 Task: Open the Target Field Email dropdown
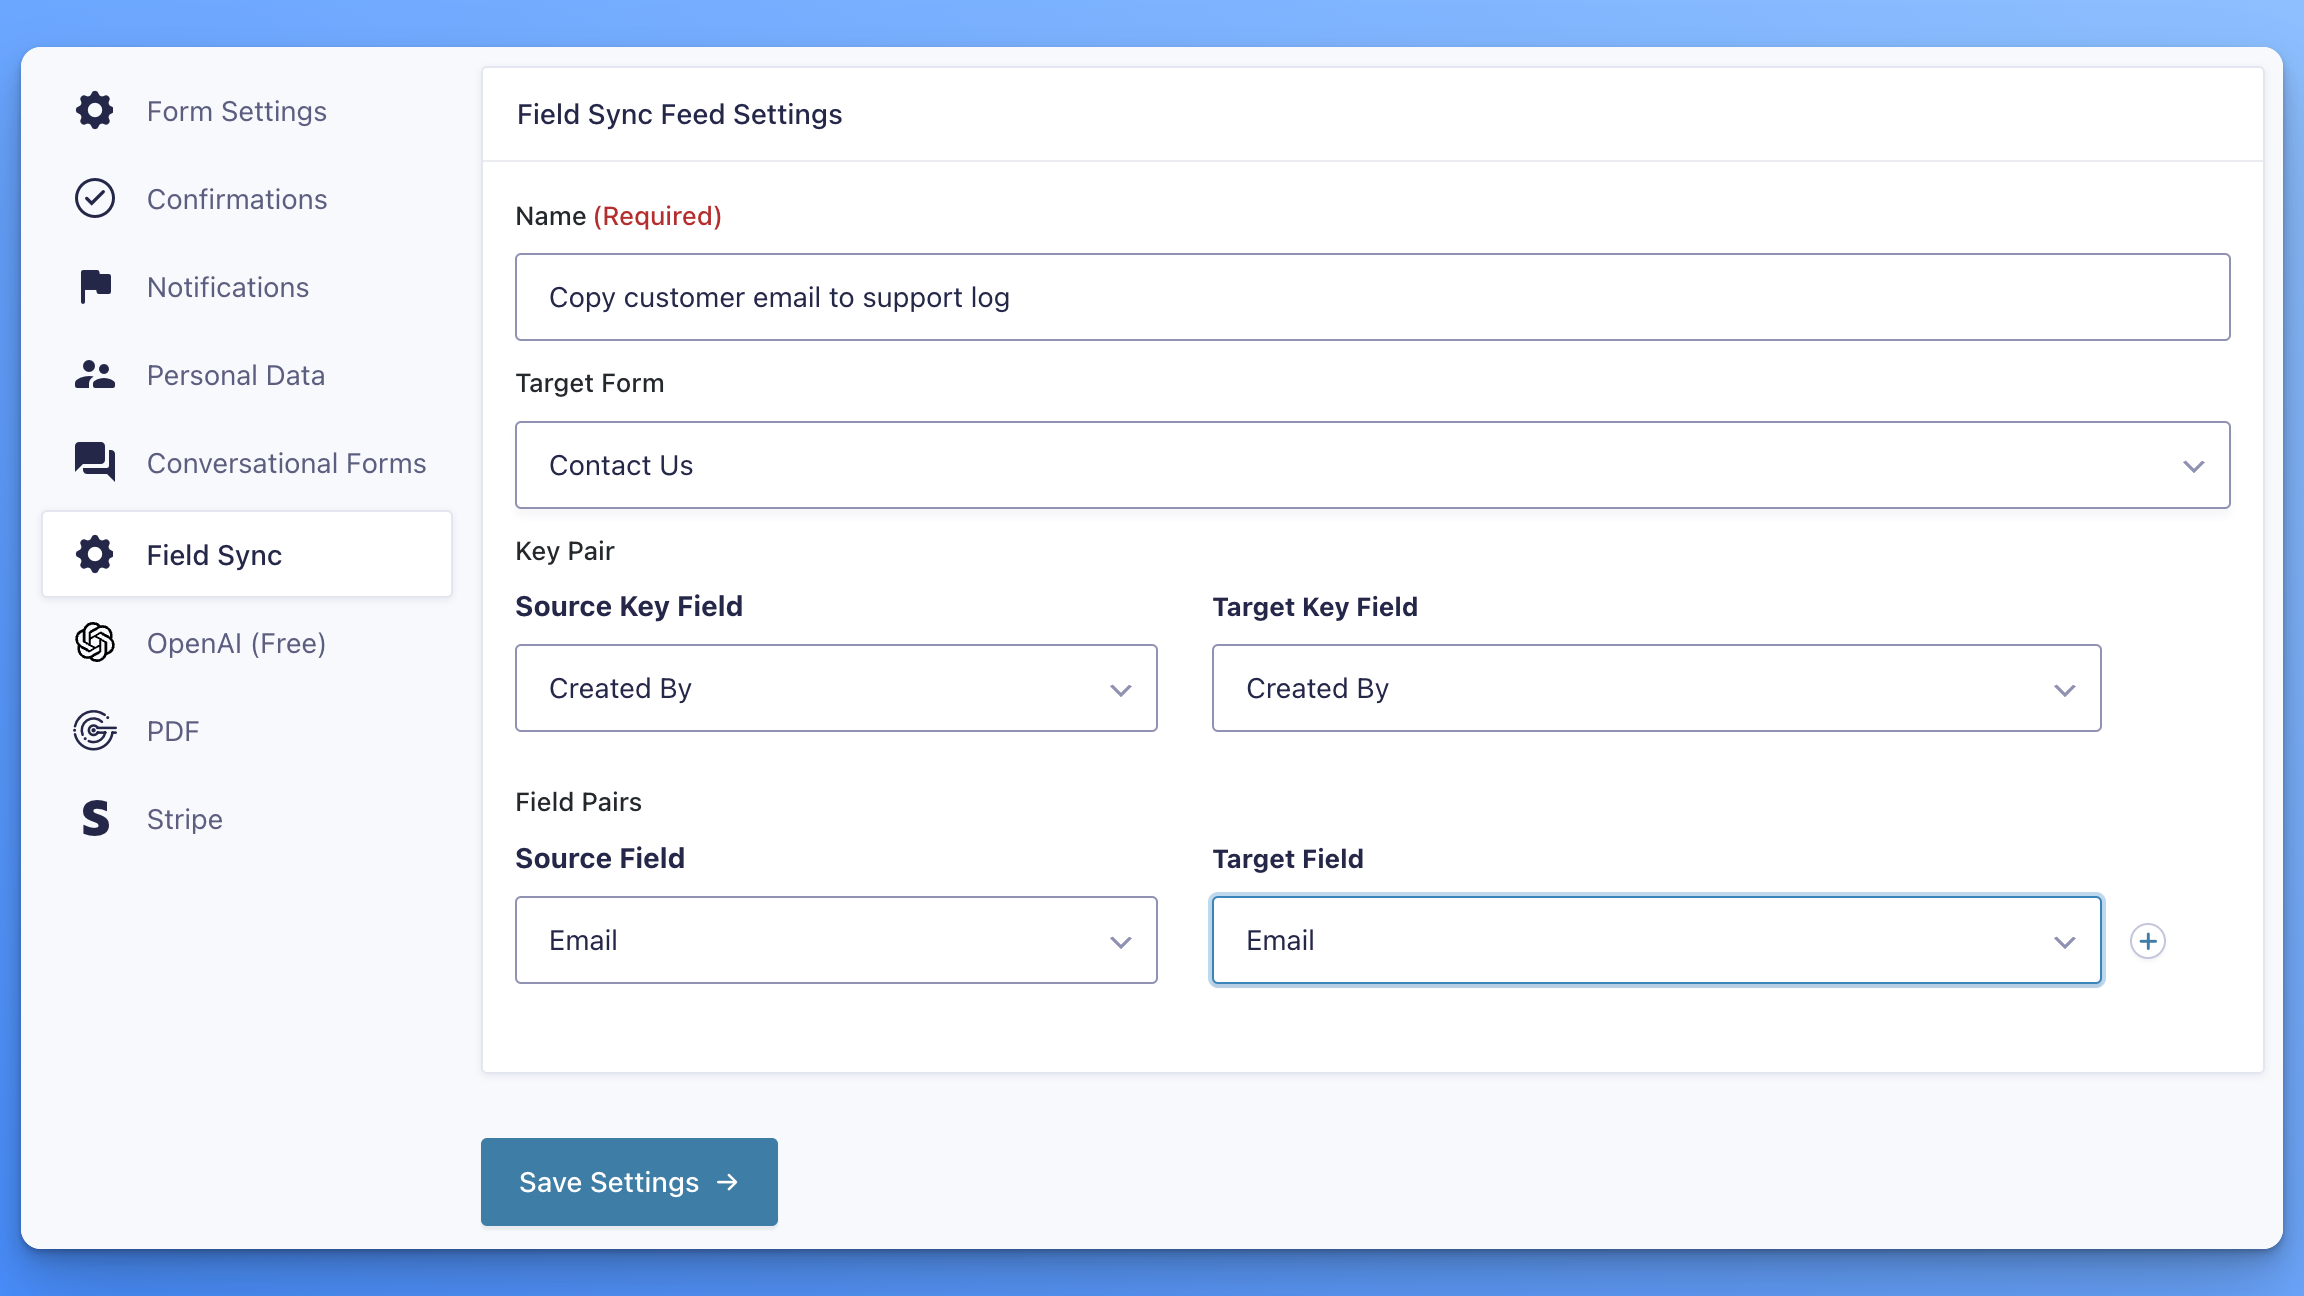1656,940
